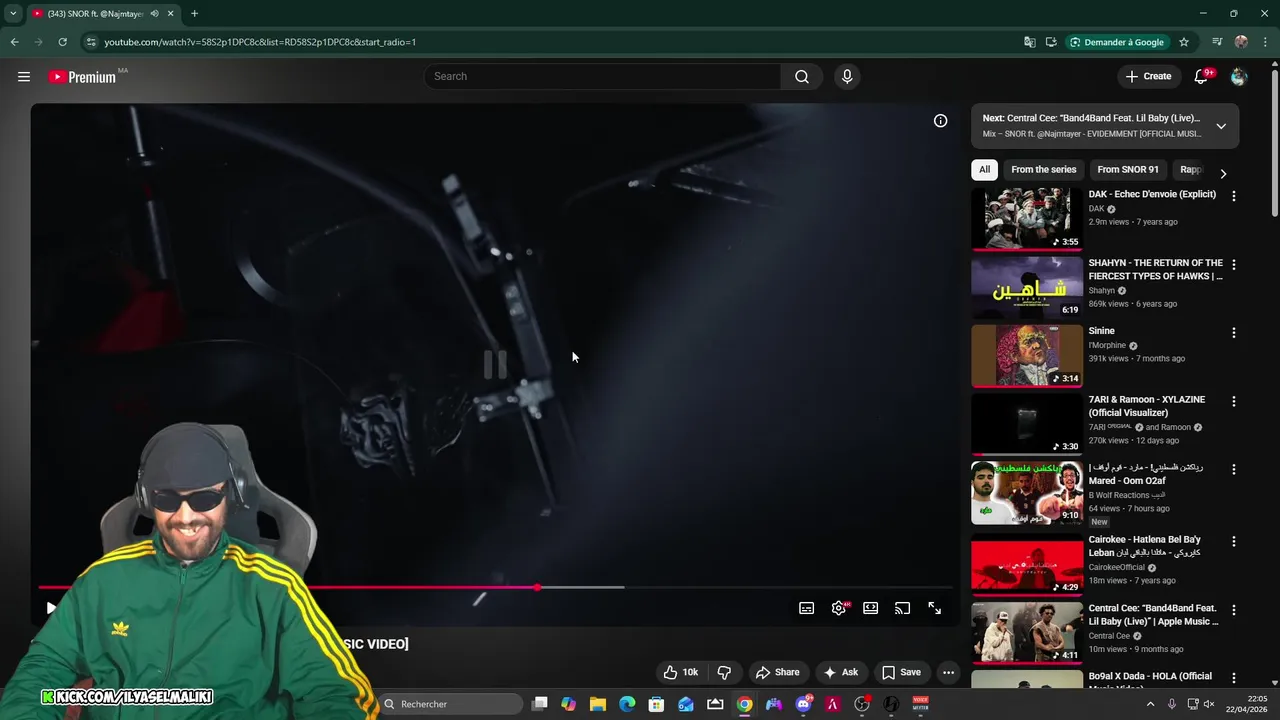Select From SNOR 91 chip

(1127, 170)
